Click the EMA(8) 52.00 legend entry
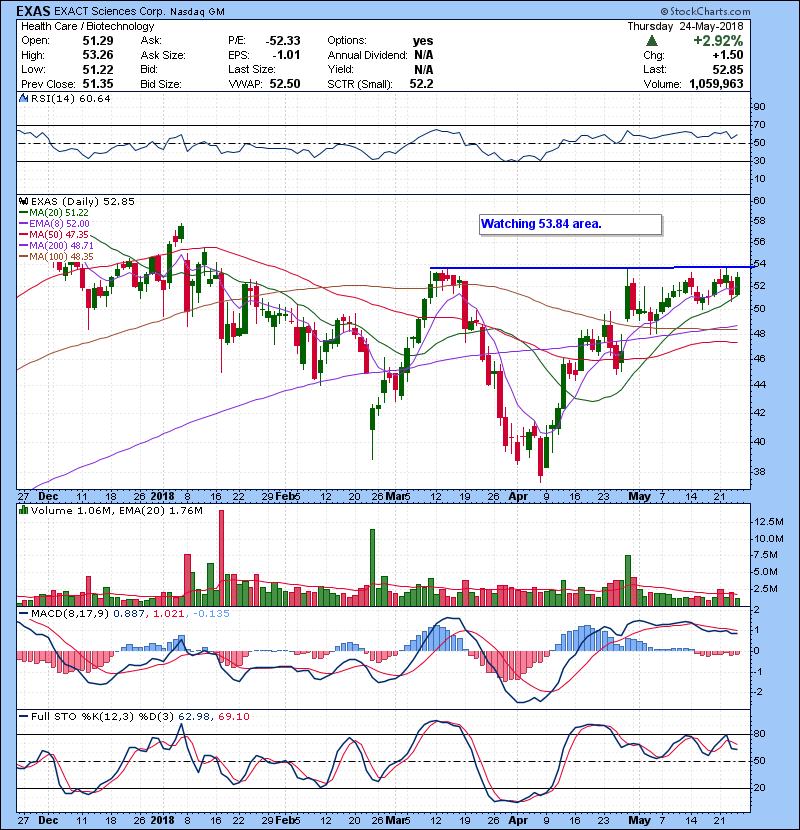Screen dimensions: 800x830 (x=55, y=223)
